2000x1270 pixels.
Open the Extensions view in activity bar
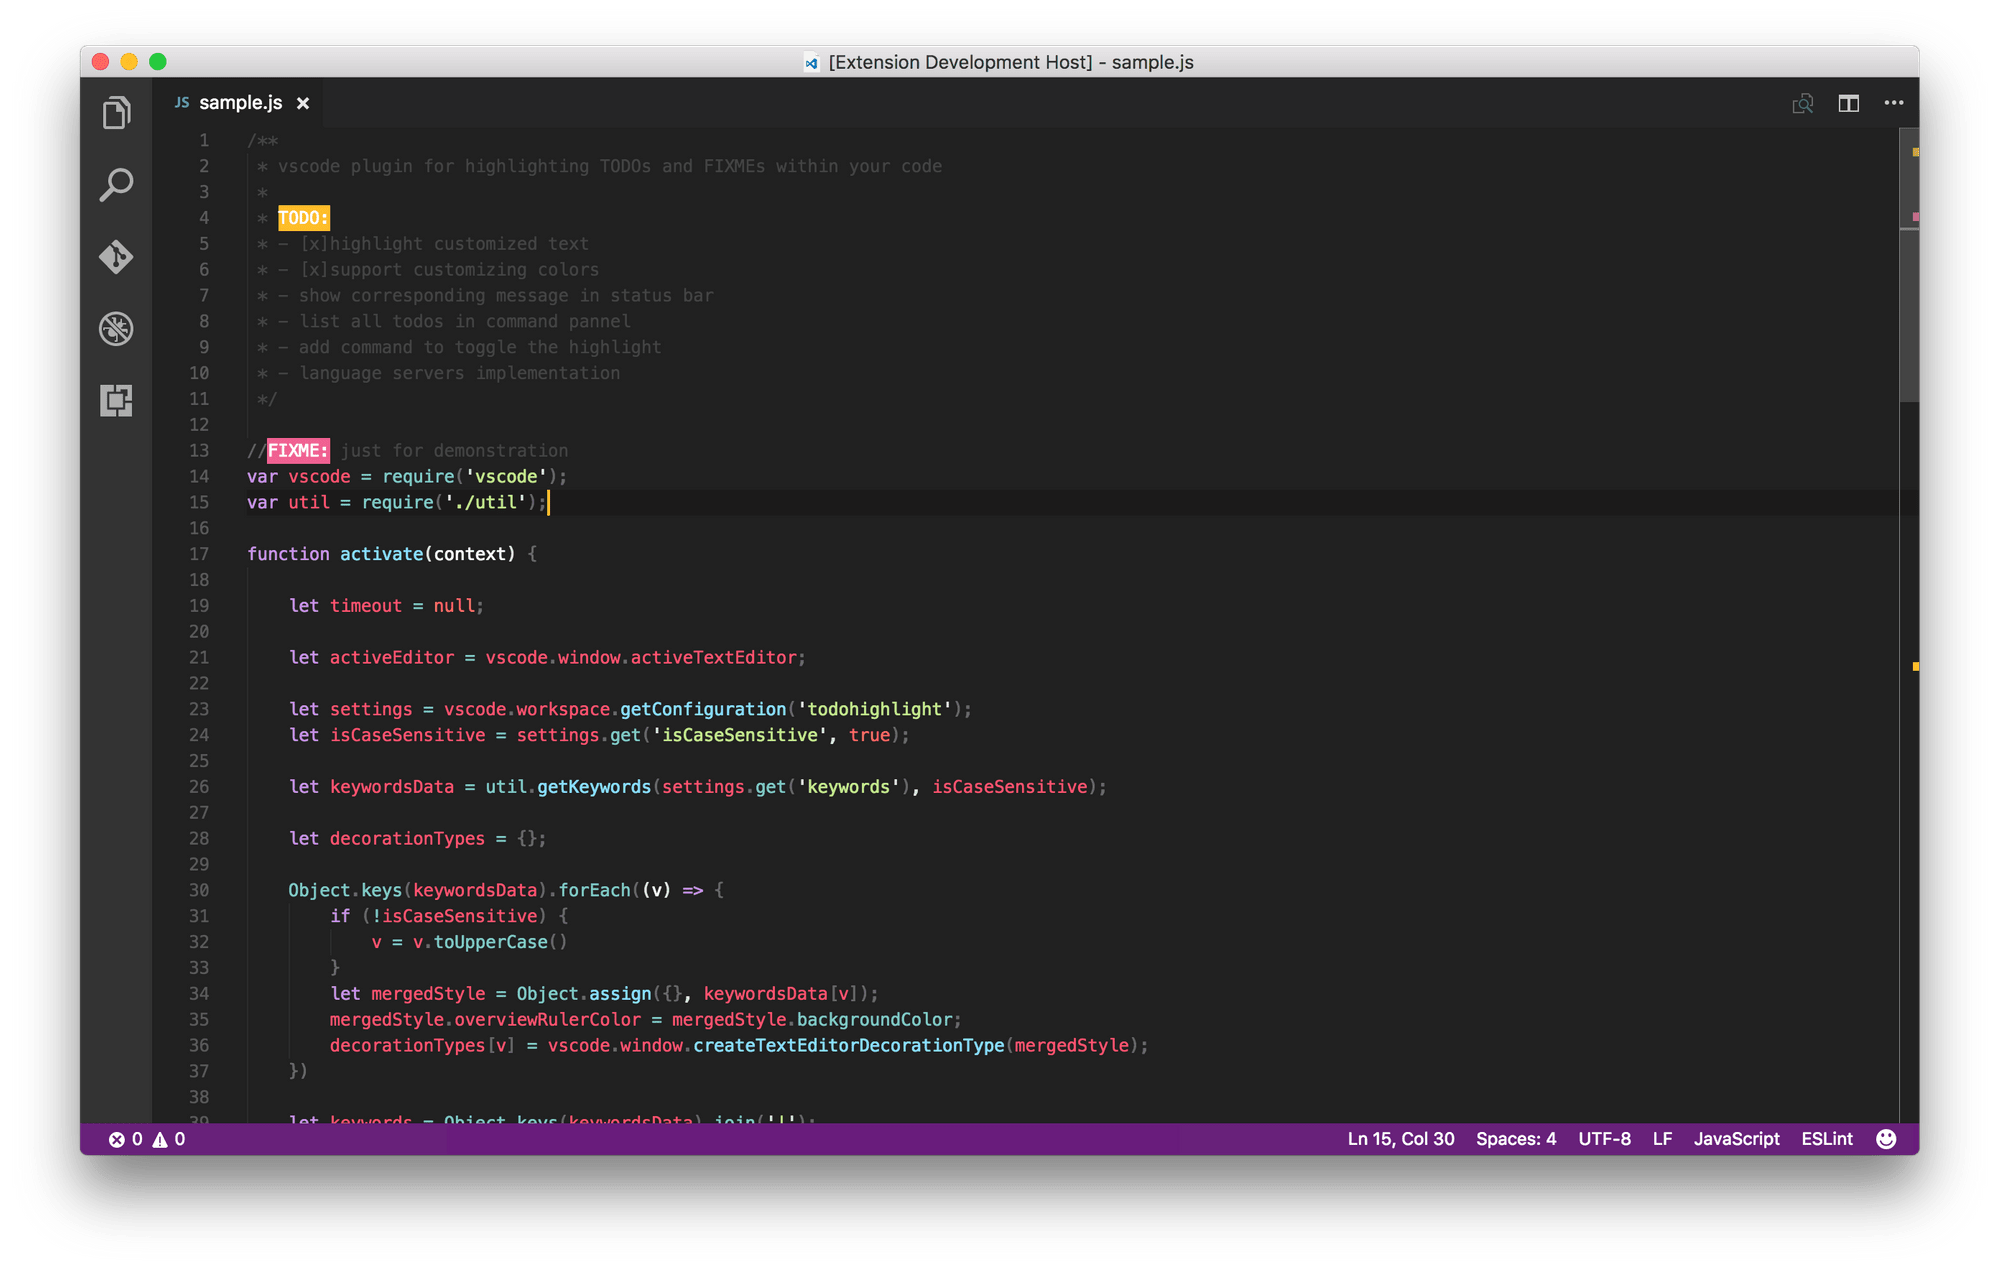tap(116, 401)
